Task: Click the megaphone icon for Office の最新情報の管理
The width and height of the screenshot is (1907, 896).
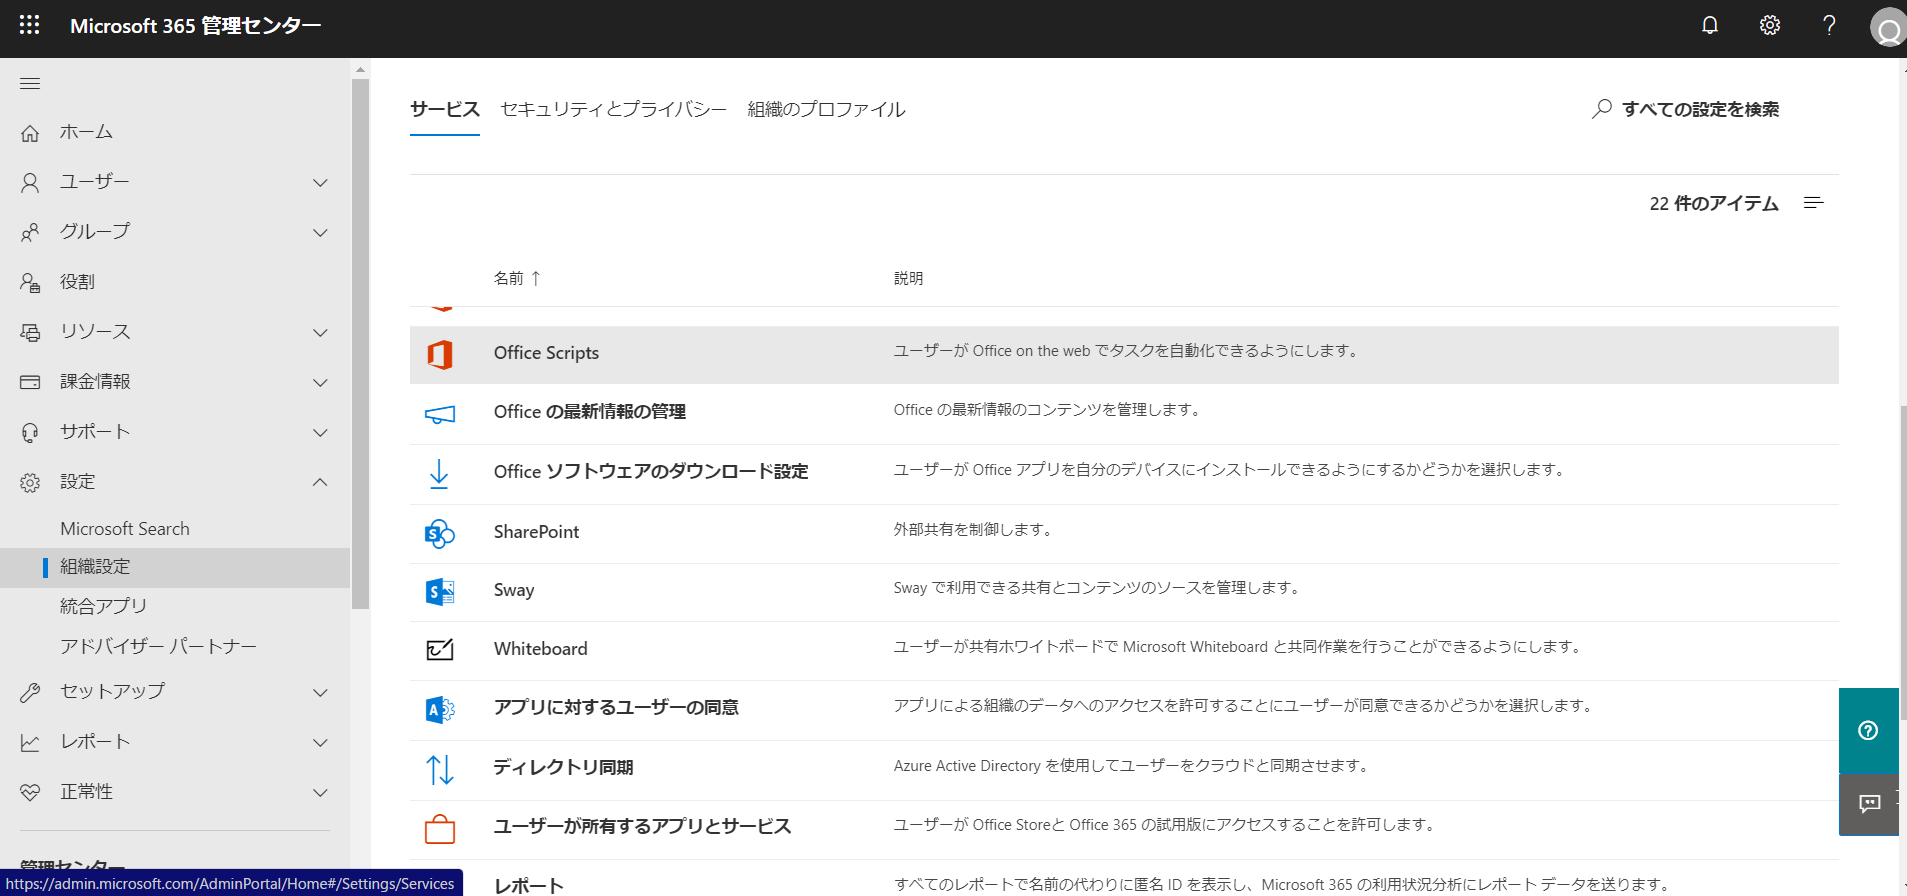Action: [440, 413]
